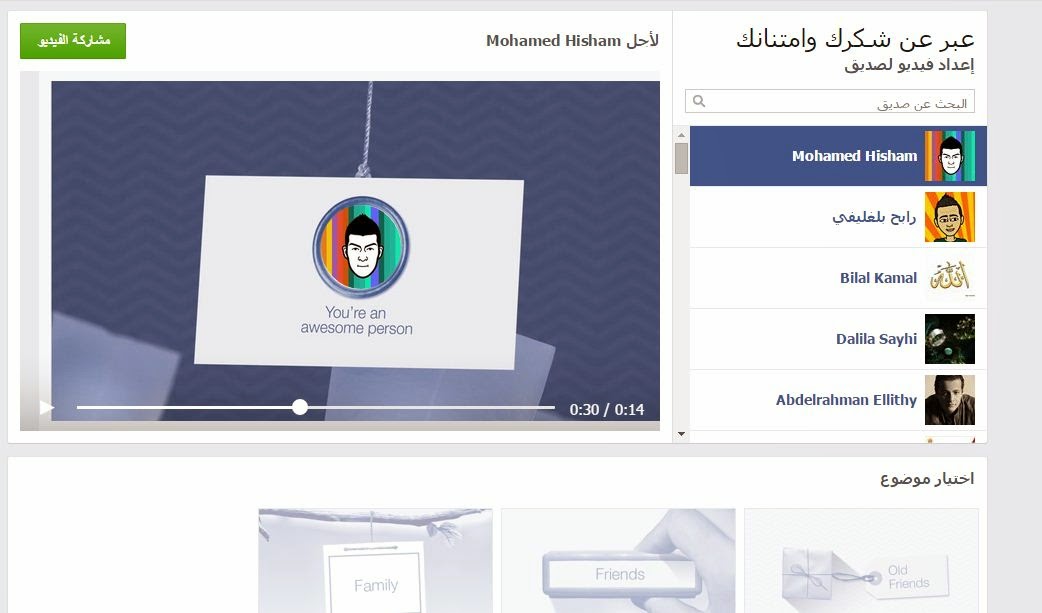
Task: Choose the Old Friends theme
Action: click(x=861, y=561)
